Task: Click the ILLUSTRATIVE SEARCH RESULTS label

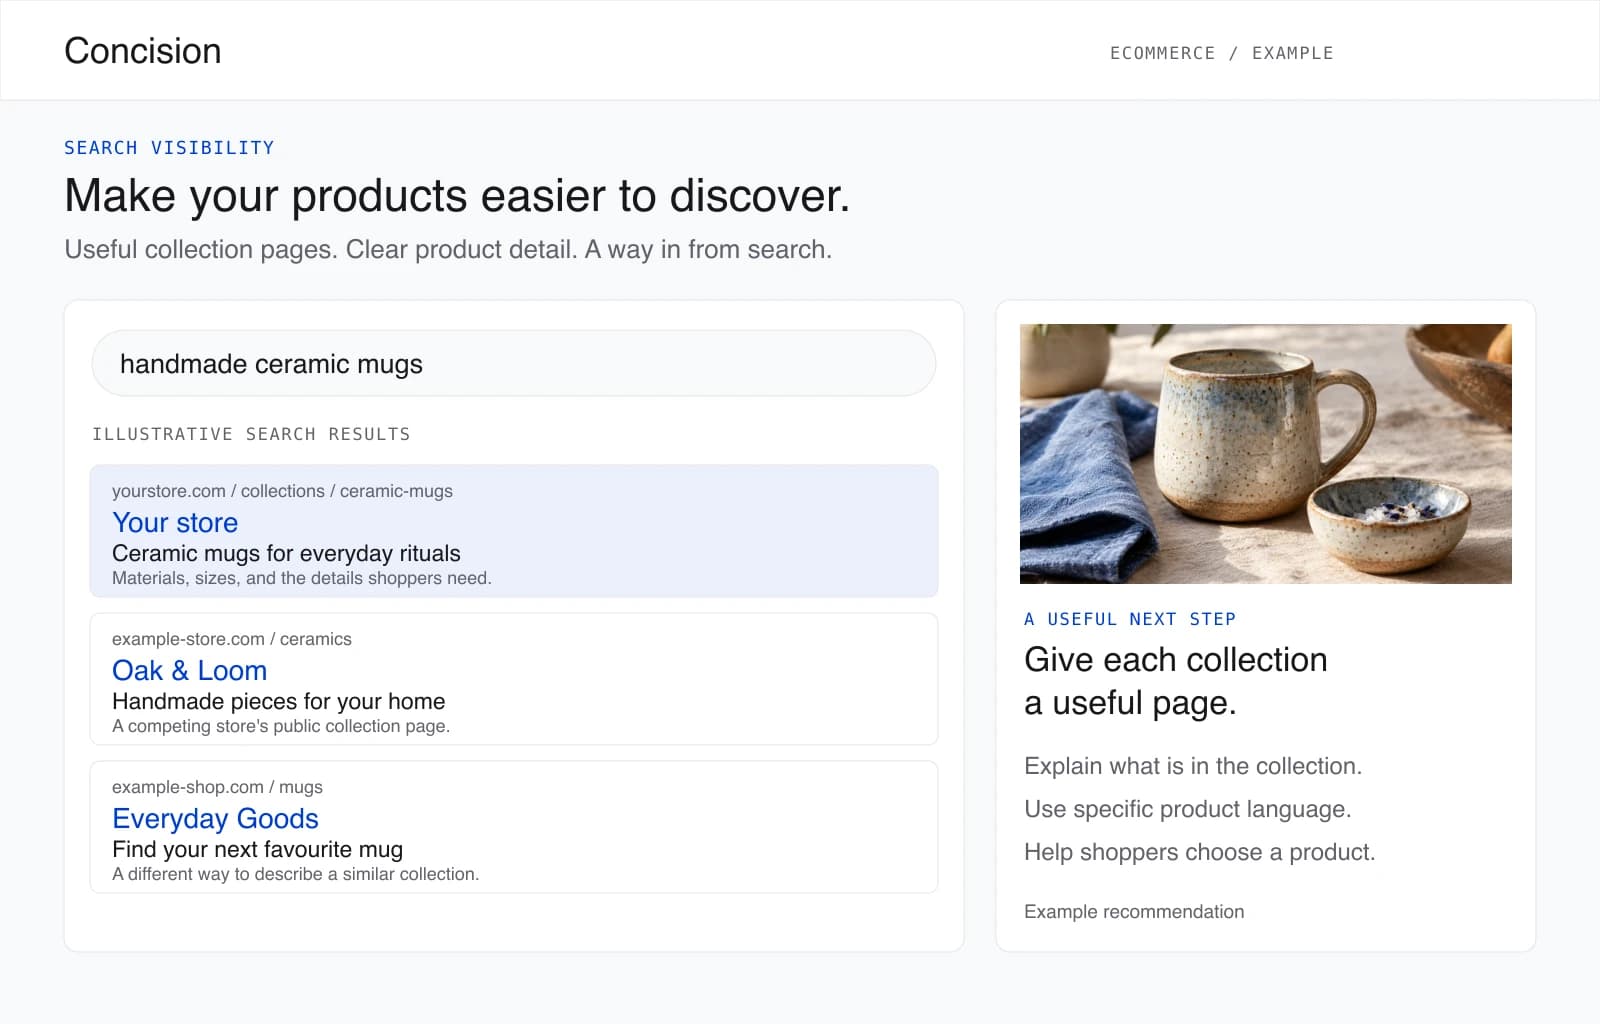Action: (x=251, y=434)
